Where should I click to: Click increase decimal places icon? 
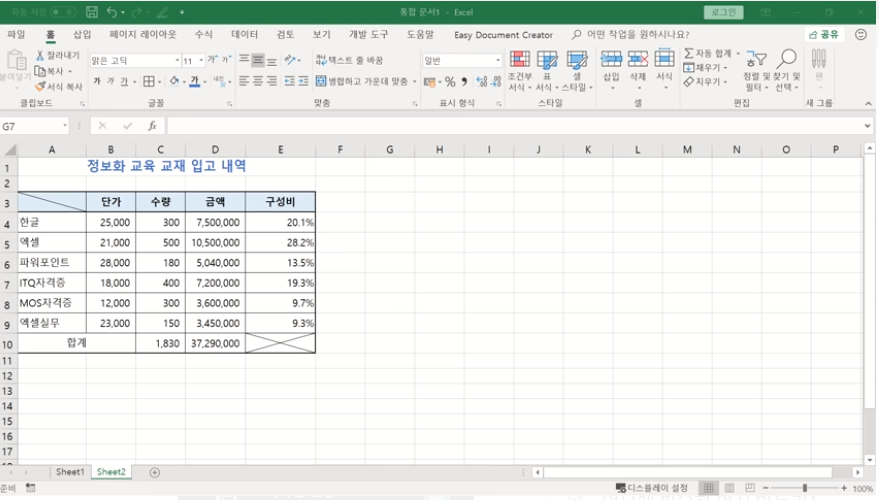pyautogui.click(x=482, y=82)
